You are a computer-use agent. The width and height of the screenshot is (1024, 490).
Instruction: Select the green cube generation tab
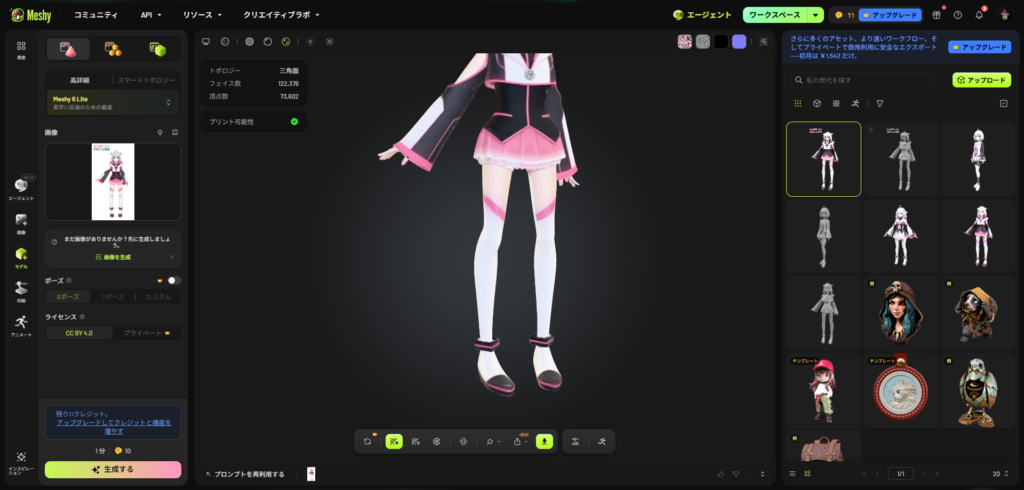pos(158,49)
